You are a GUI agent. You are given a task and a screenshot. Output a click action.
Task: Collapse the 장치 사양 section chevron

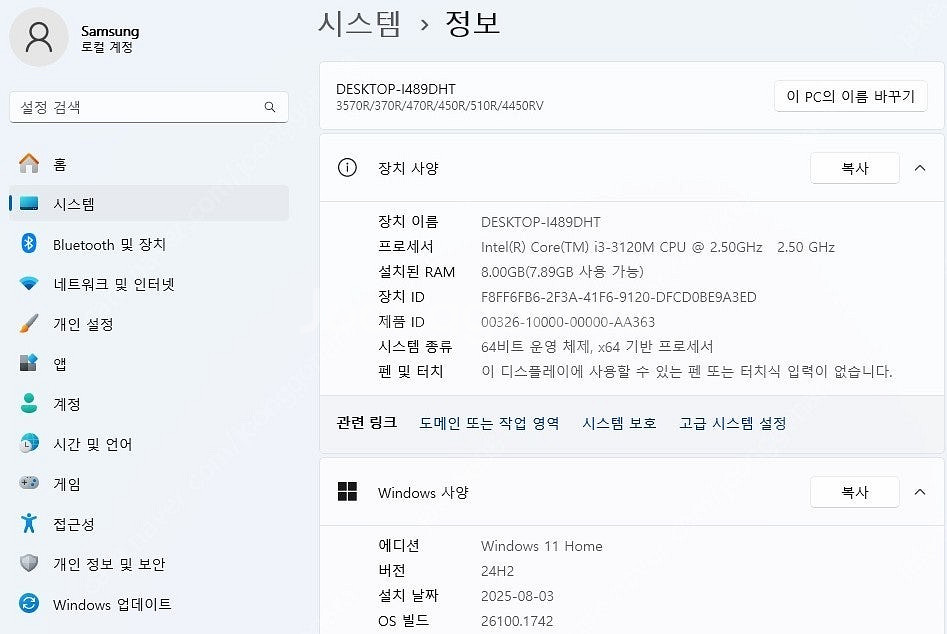tap(920, 168)
